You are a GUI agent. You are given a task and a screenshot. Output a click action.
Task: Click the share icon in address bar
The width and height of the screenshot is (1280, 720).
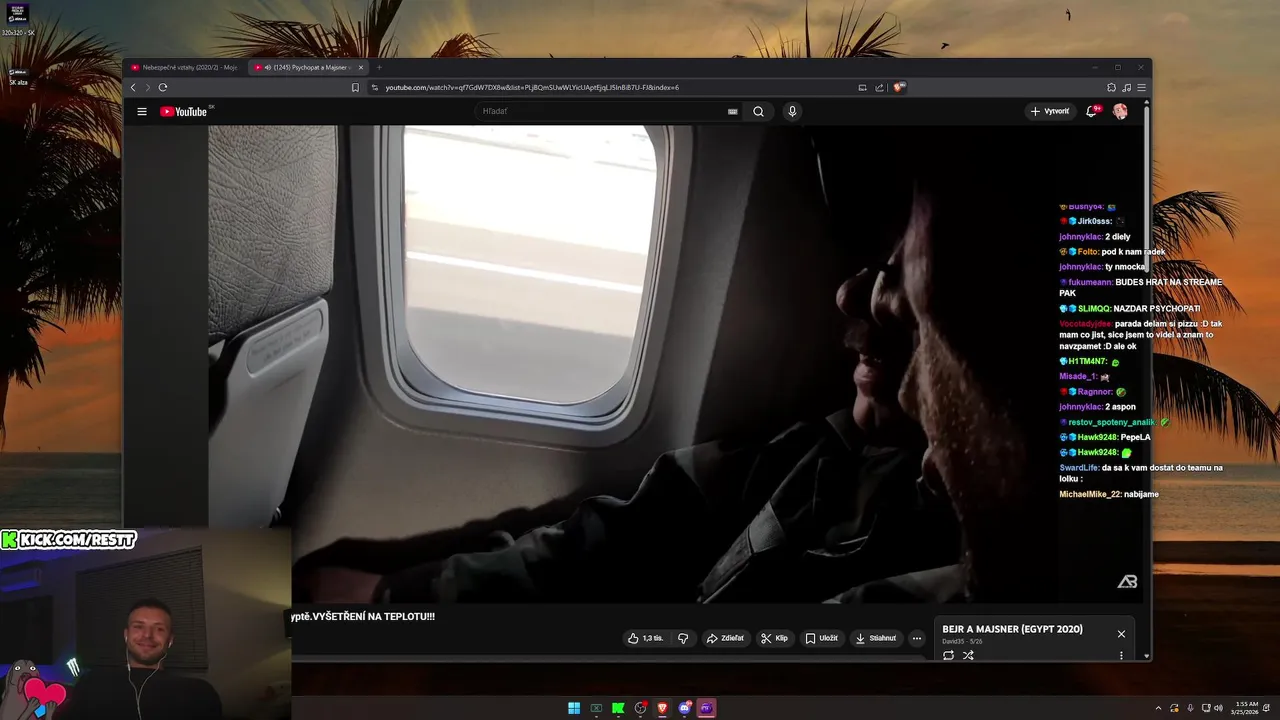click(x=879, y=87)
